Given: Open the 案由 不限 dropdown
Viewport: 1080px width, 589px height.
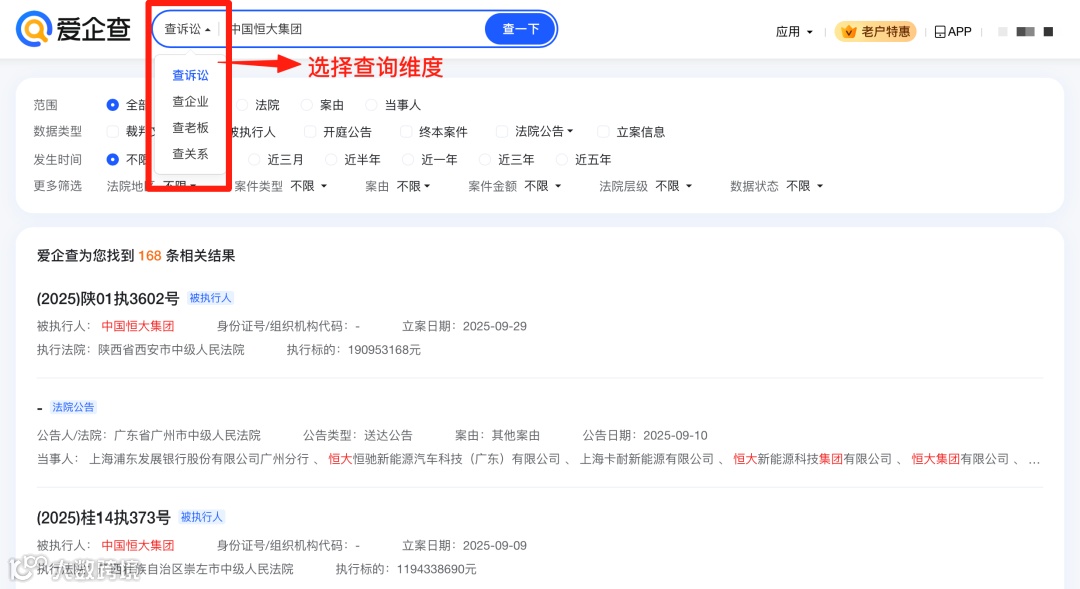Looking at the screenshot, I should (x=414, y=186).
